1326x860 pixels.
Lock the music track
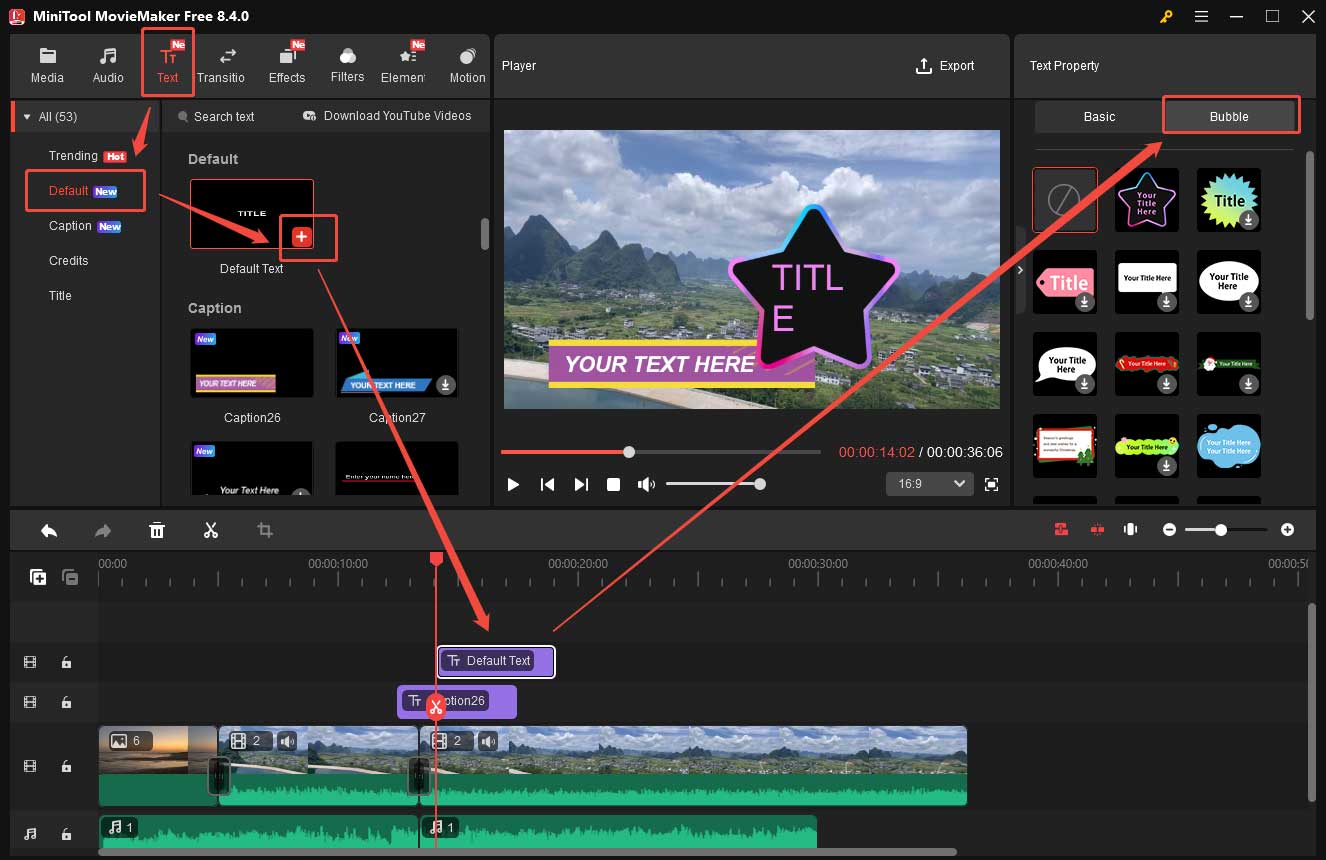(x=67, y=833)
